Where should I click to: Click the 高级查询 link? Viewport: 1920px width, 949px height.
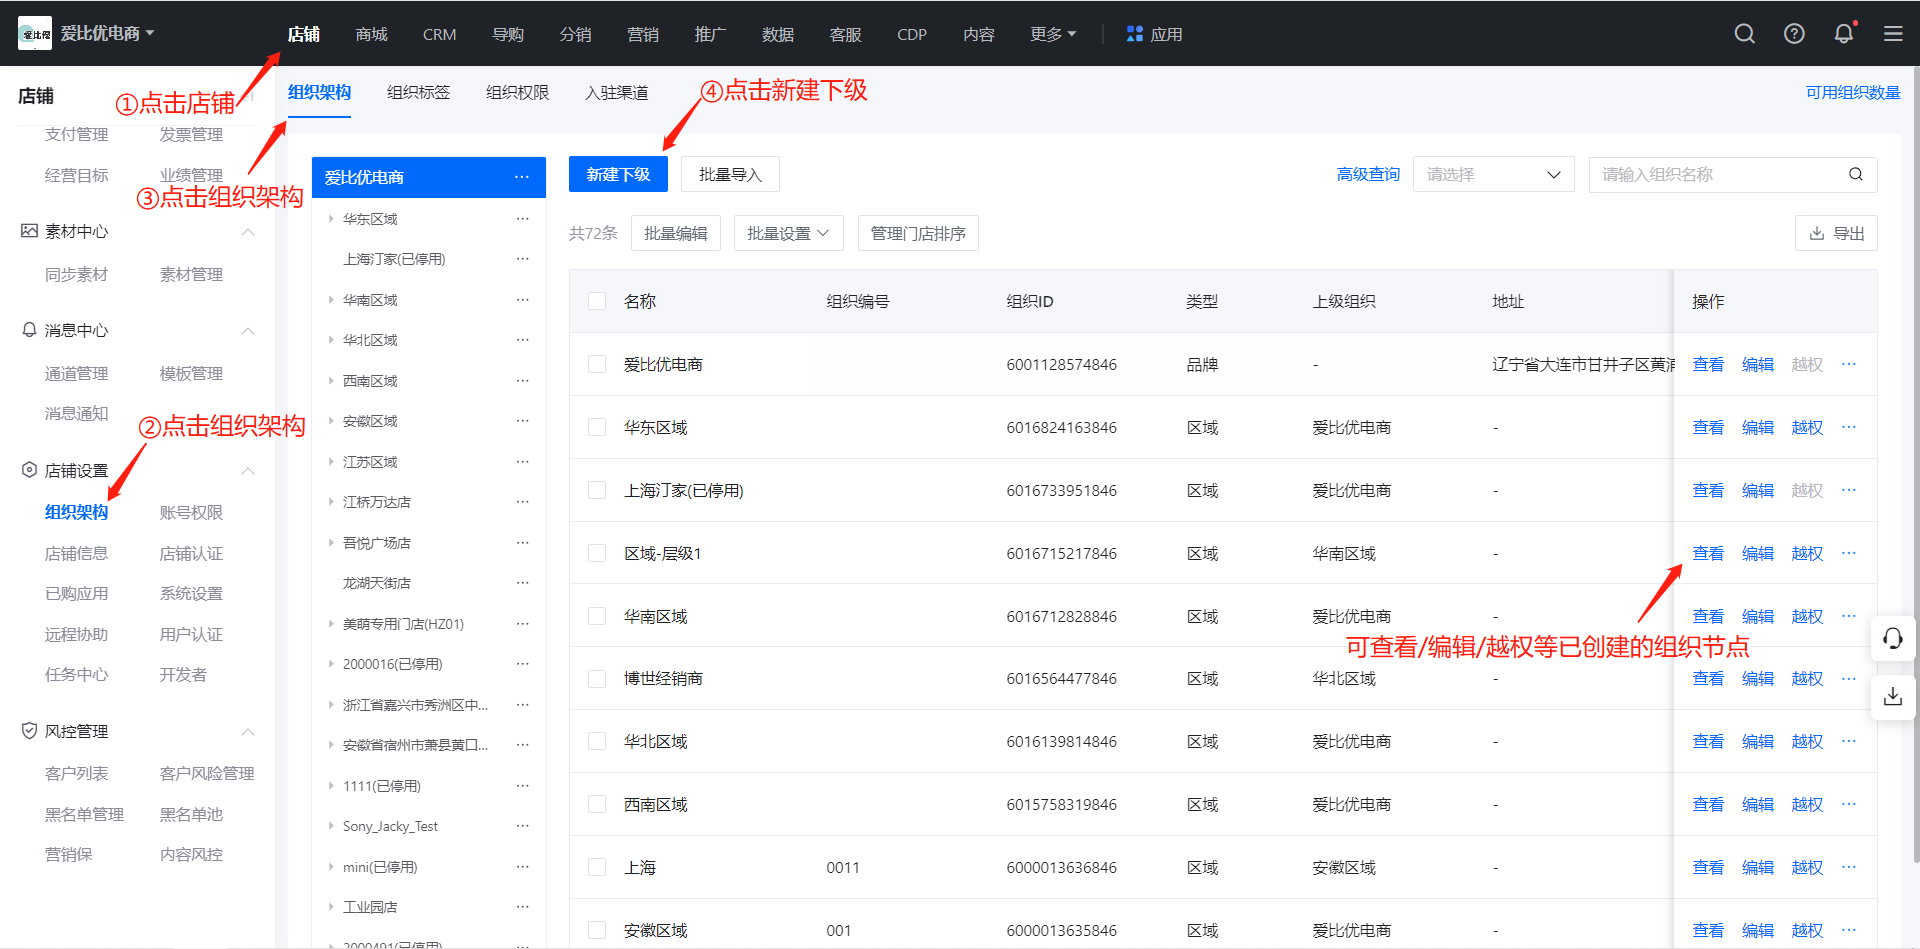1368,174
